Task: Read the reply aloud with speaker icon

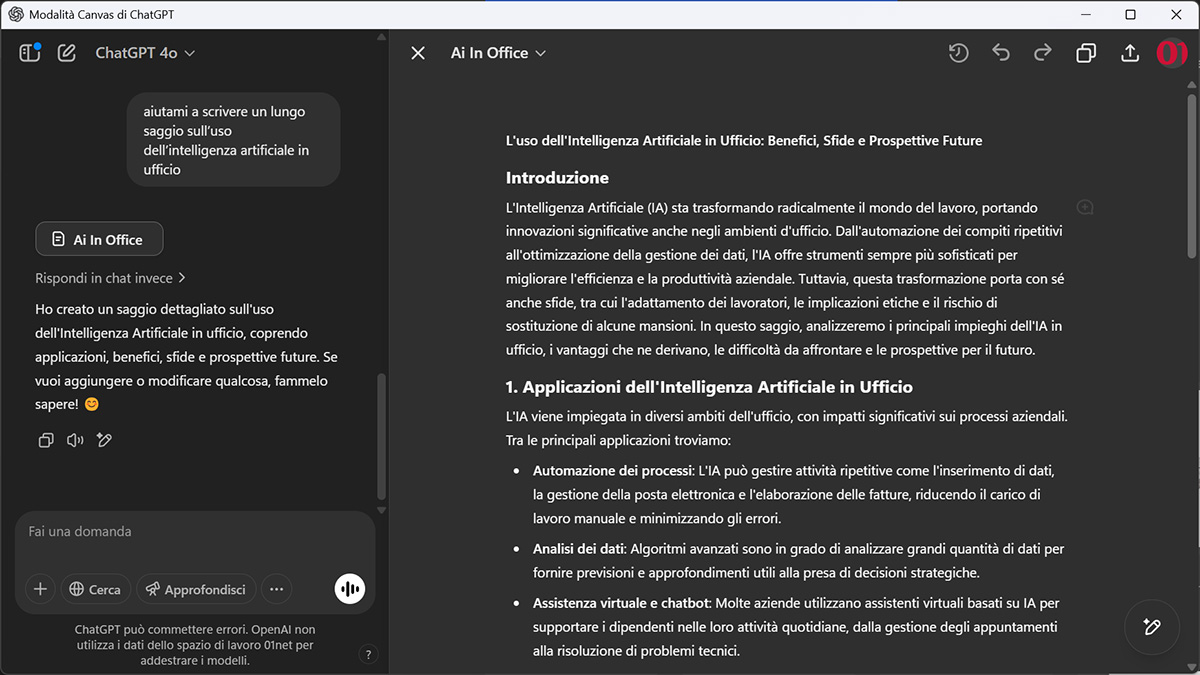Action: point(75,440)
